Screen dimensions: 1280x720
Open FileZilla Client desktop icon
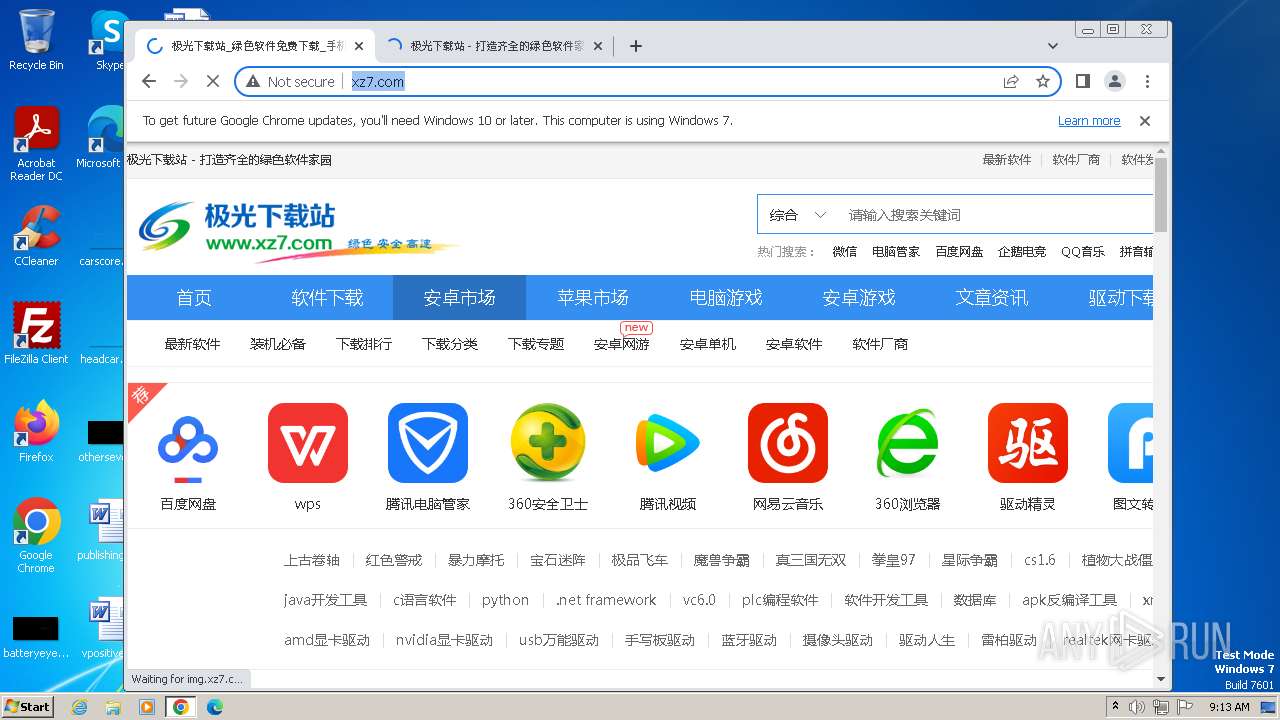pos(36,334)
